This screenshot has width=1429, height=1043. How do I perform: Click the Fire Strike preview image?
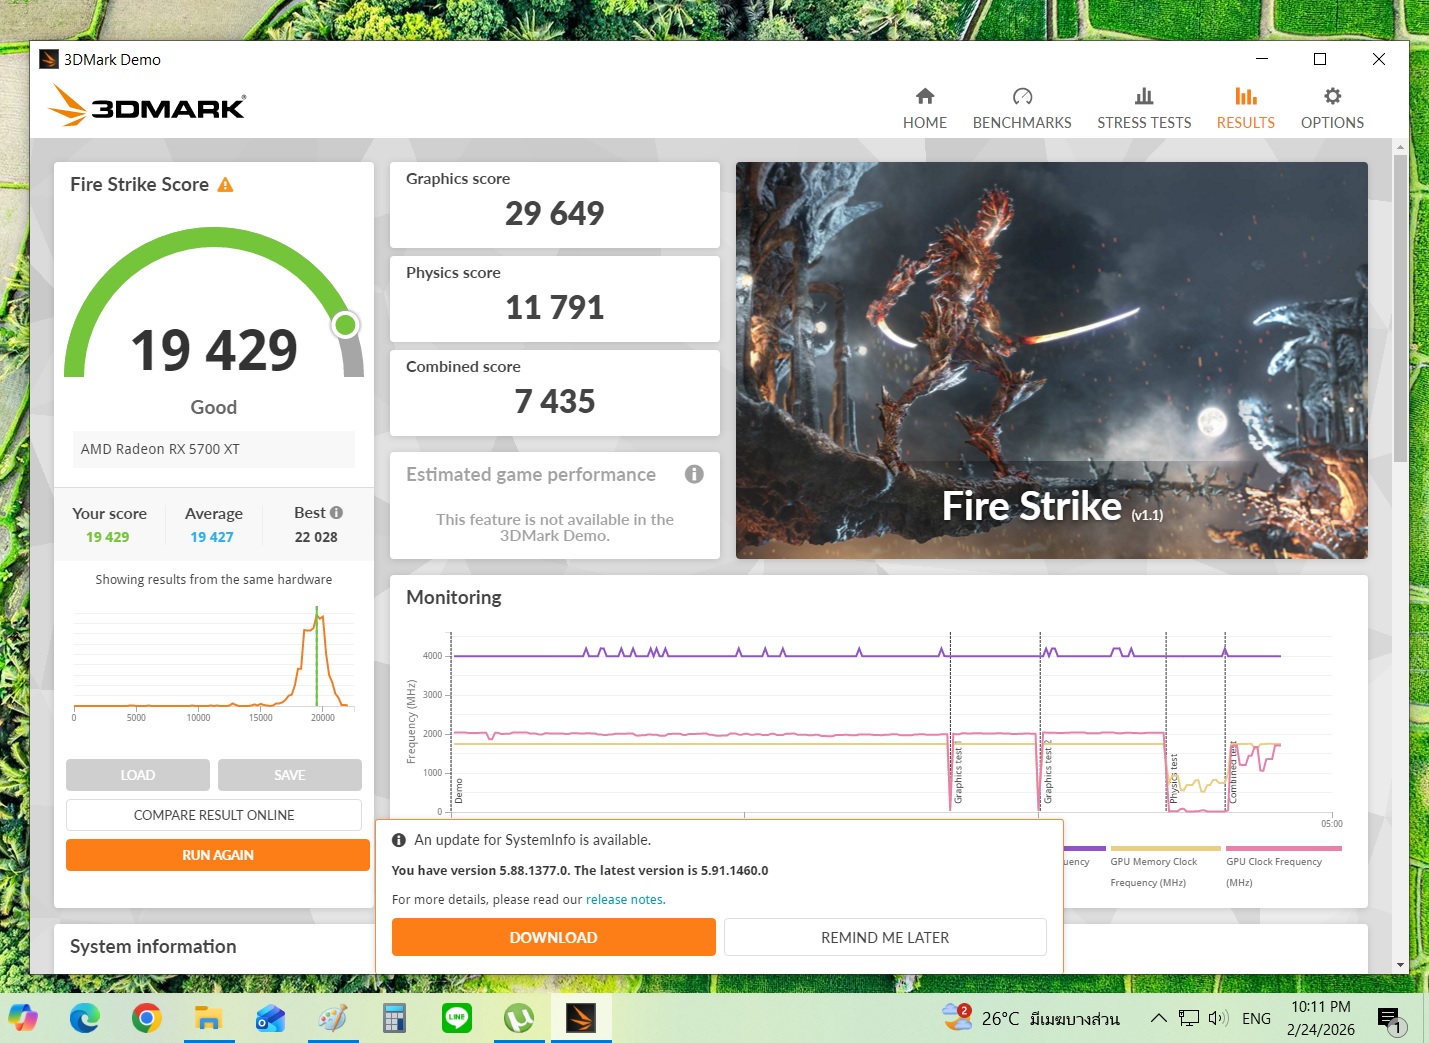1051,360
